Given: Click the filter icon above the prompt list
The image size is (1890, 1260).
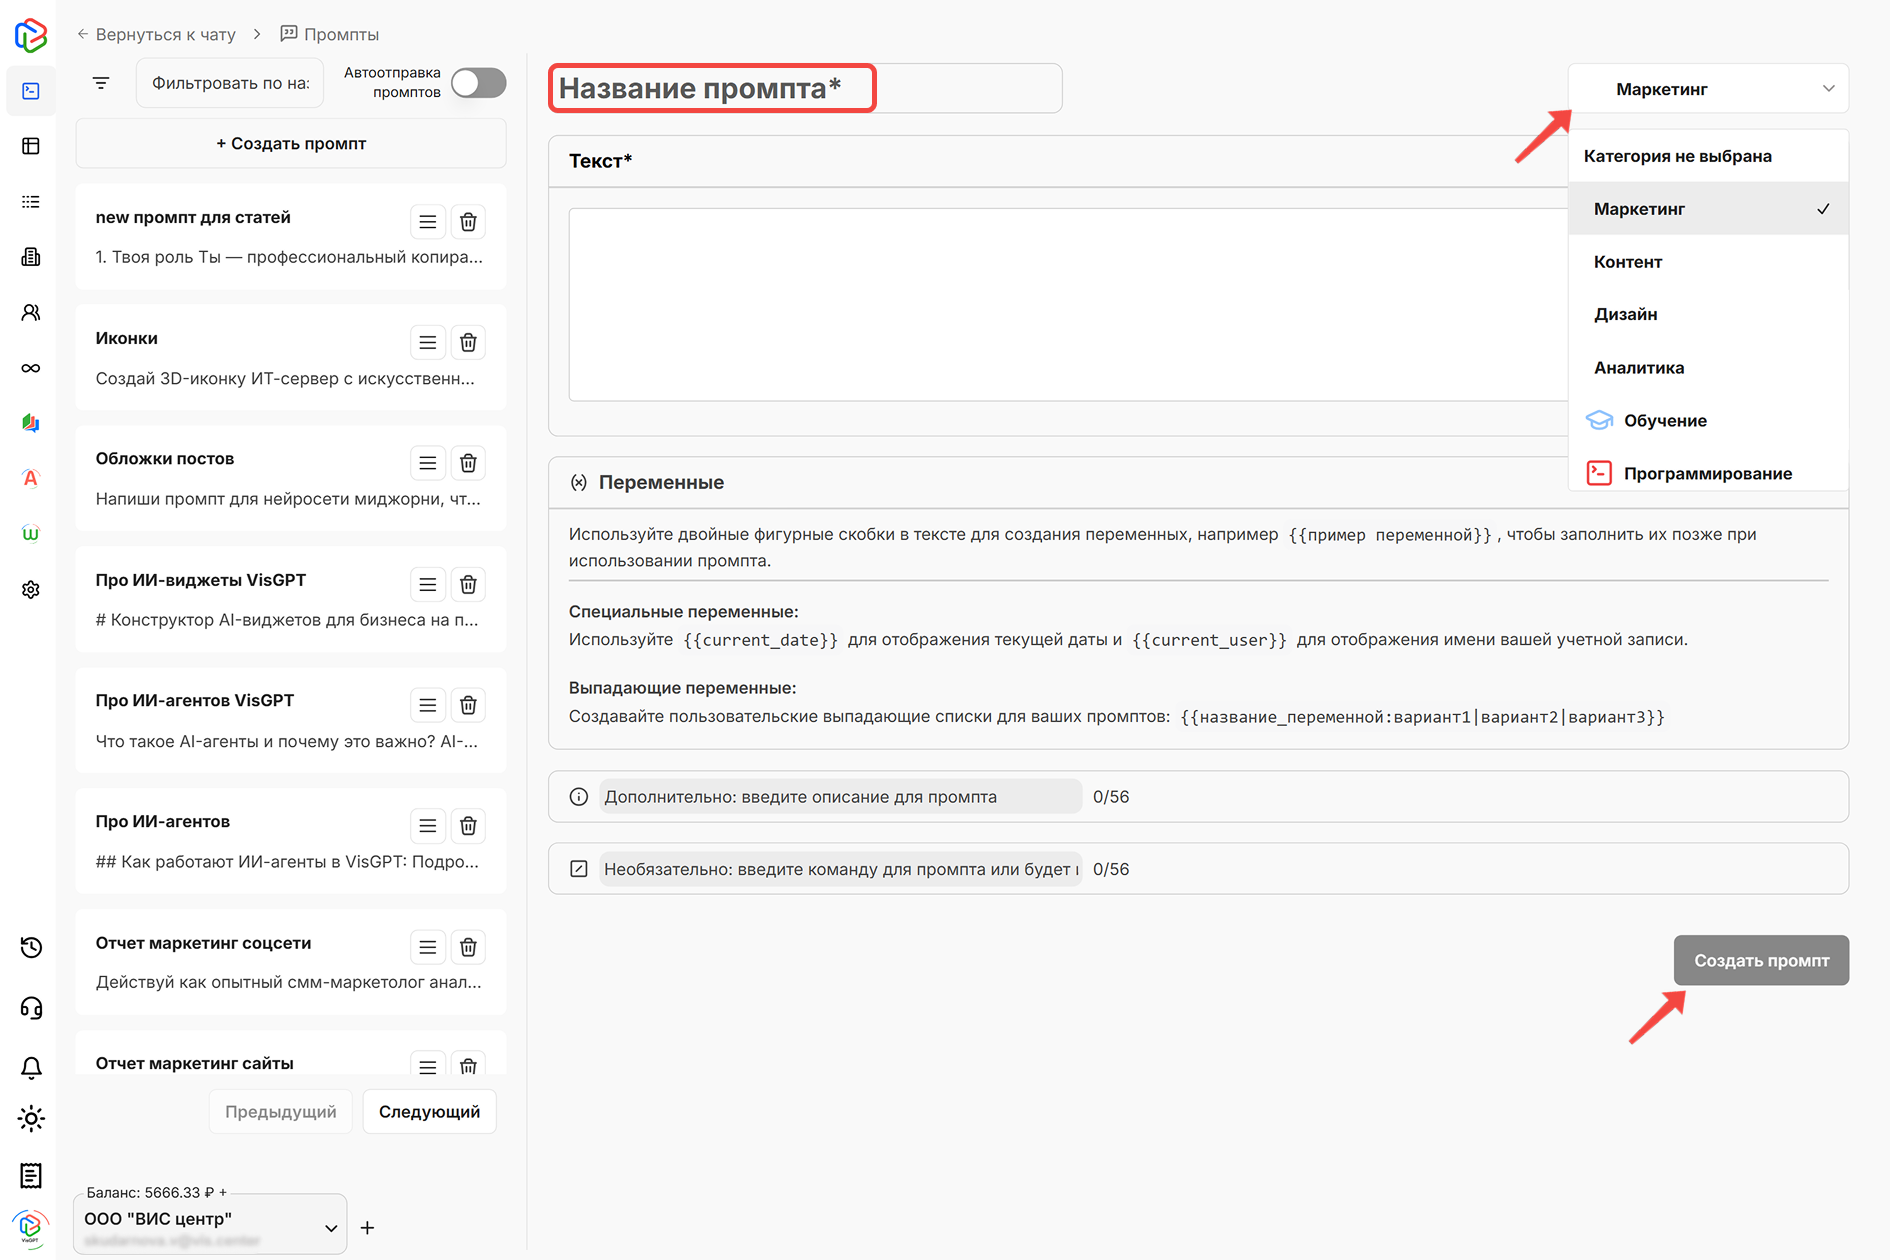Looking at the screenshot, I should pos(101,83).
